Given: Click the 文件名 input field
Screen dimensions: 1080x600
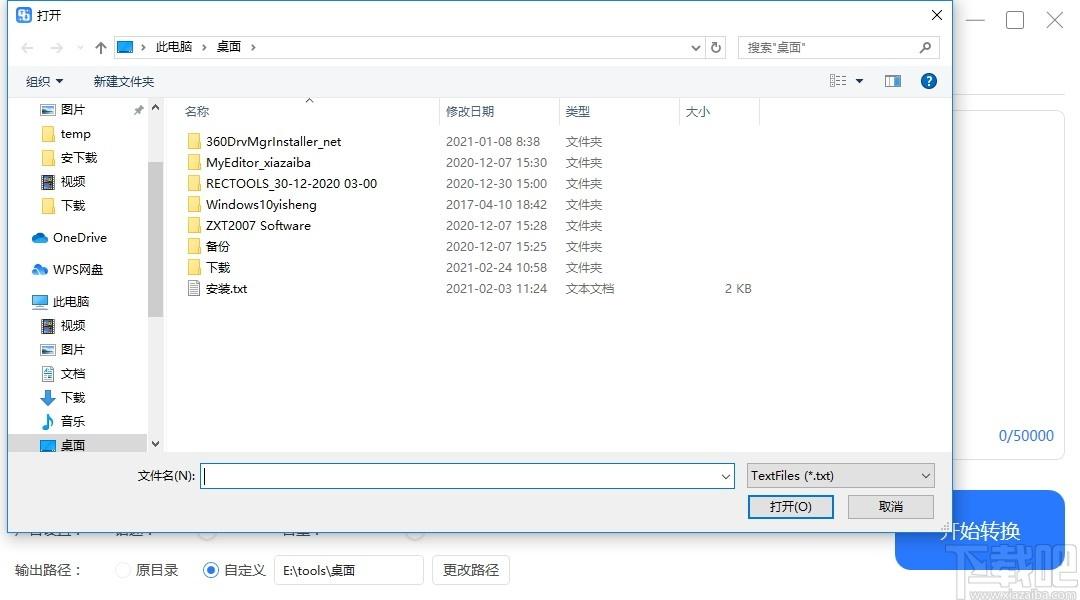Looking at the screenshot, I should (x=460, y=477).
